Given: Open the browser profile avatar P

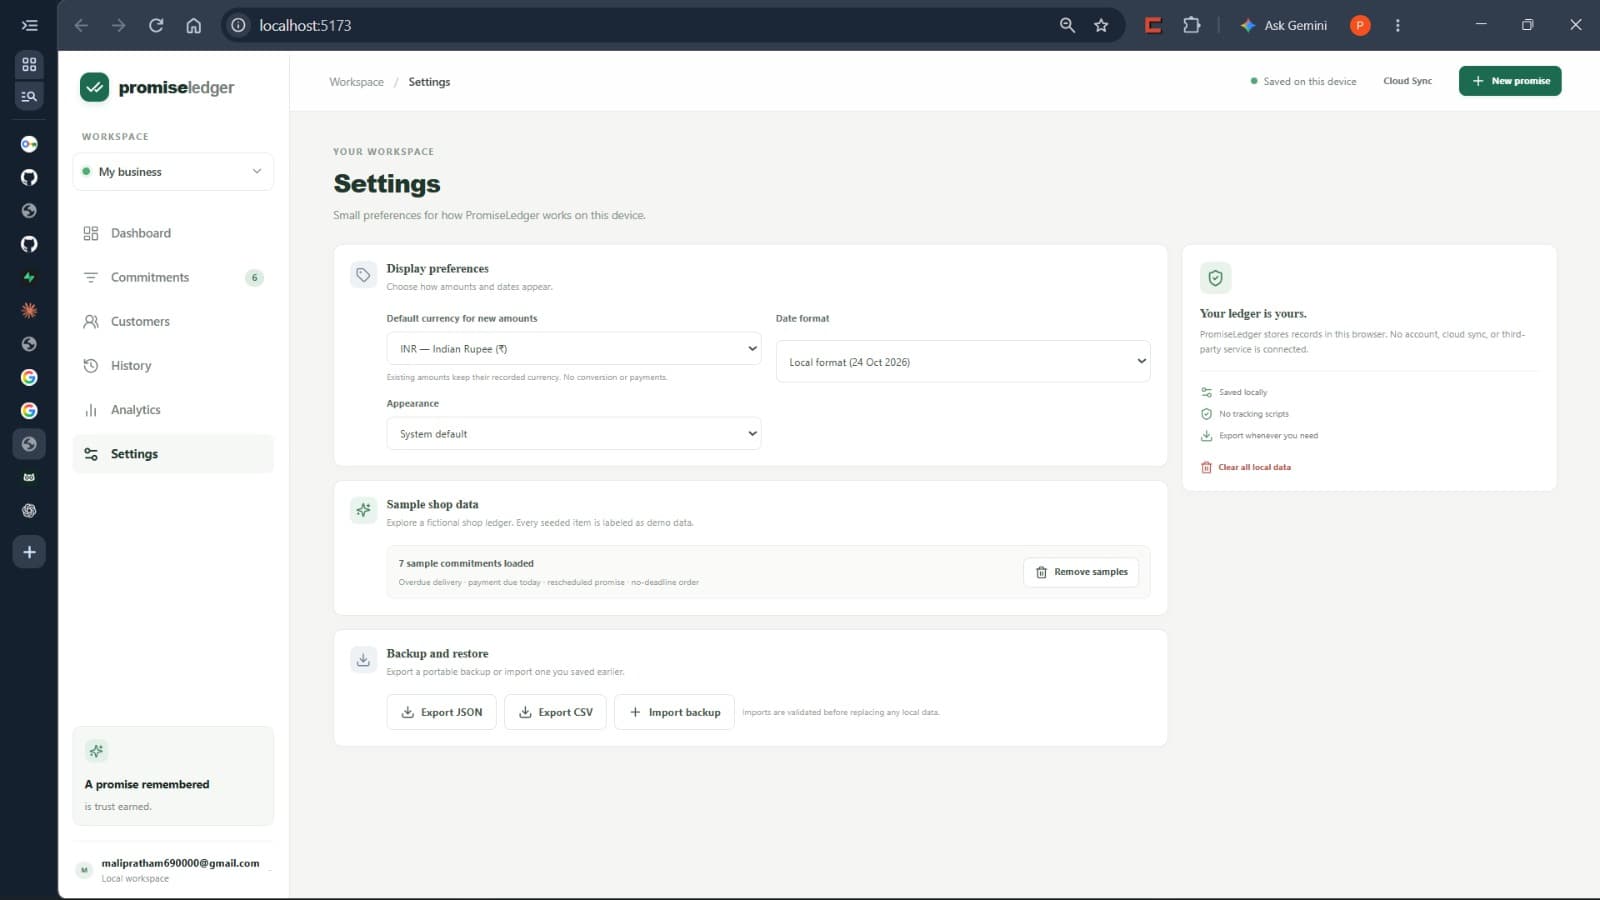Looking at the screenshot, I should pos(1360,25).
